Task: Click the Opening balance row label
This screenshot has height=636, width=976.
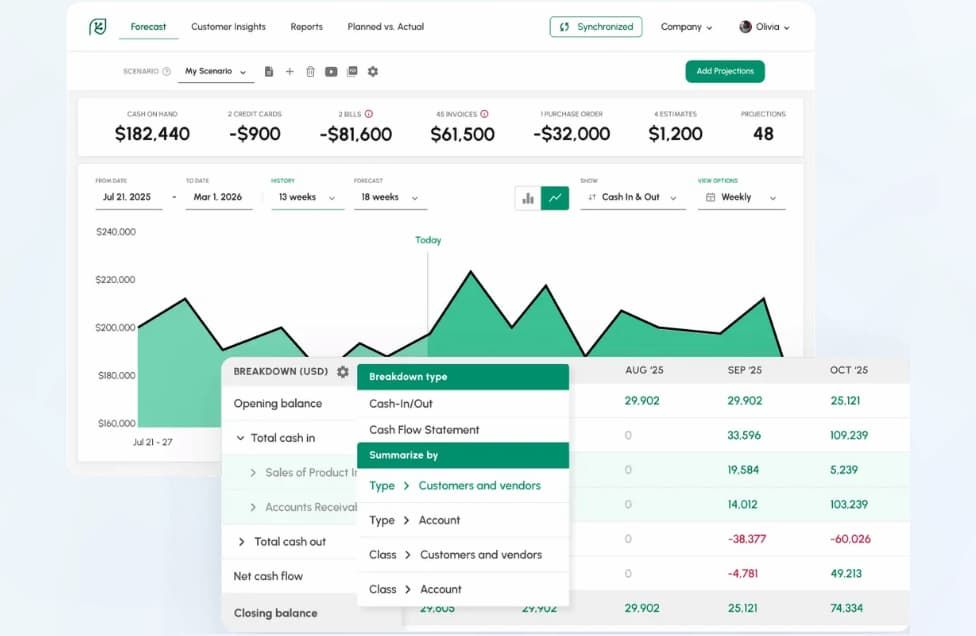Action: tap(278, 403)
